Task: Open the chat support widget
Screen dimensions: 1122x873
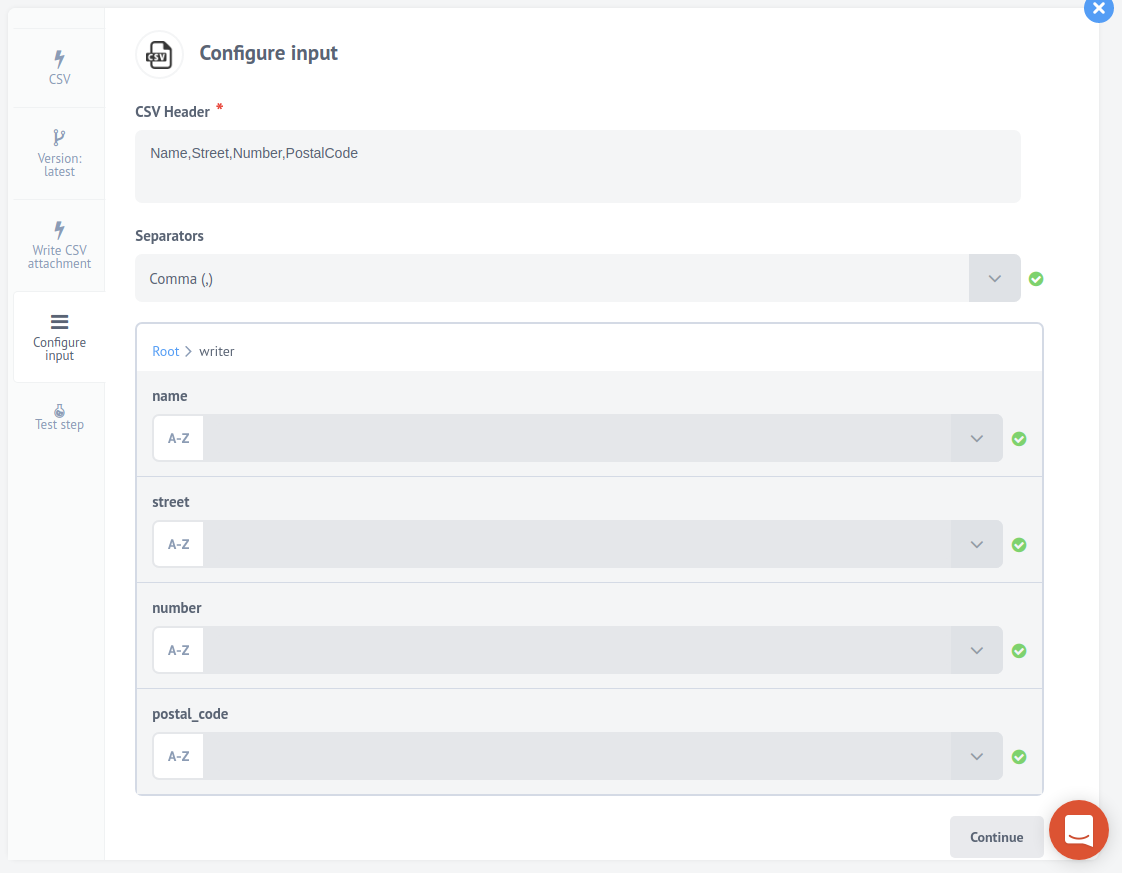Action: coord(1078,830)
